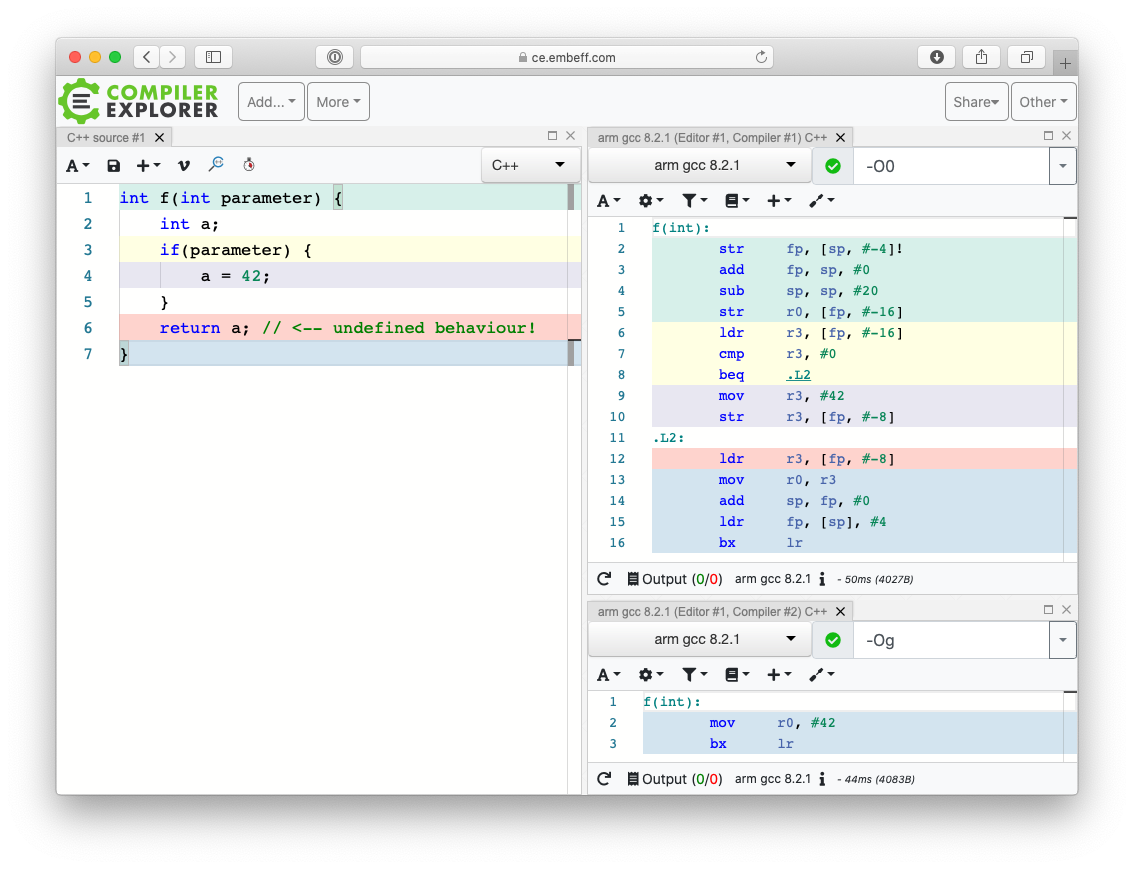Screen dimensions: 1134x869
Task: Click the Share button
Action: [x=976, y=102]
